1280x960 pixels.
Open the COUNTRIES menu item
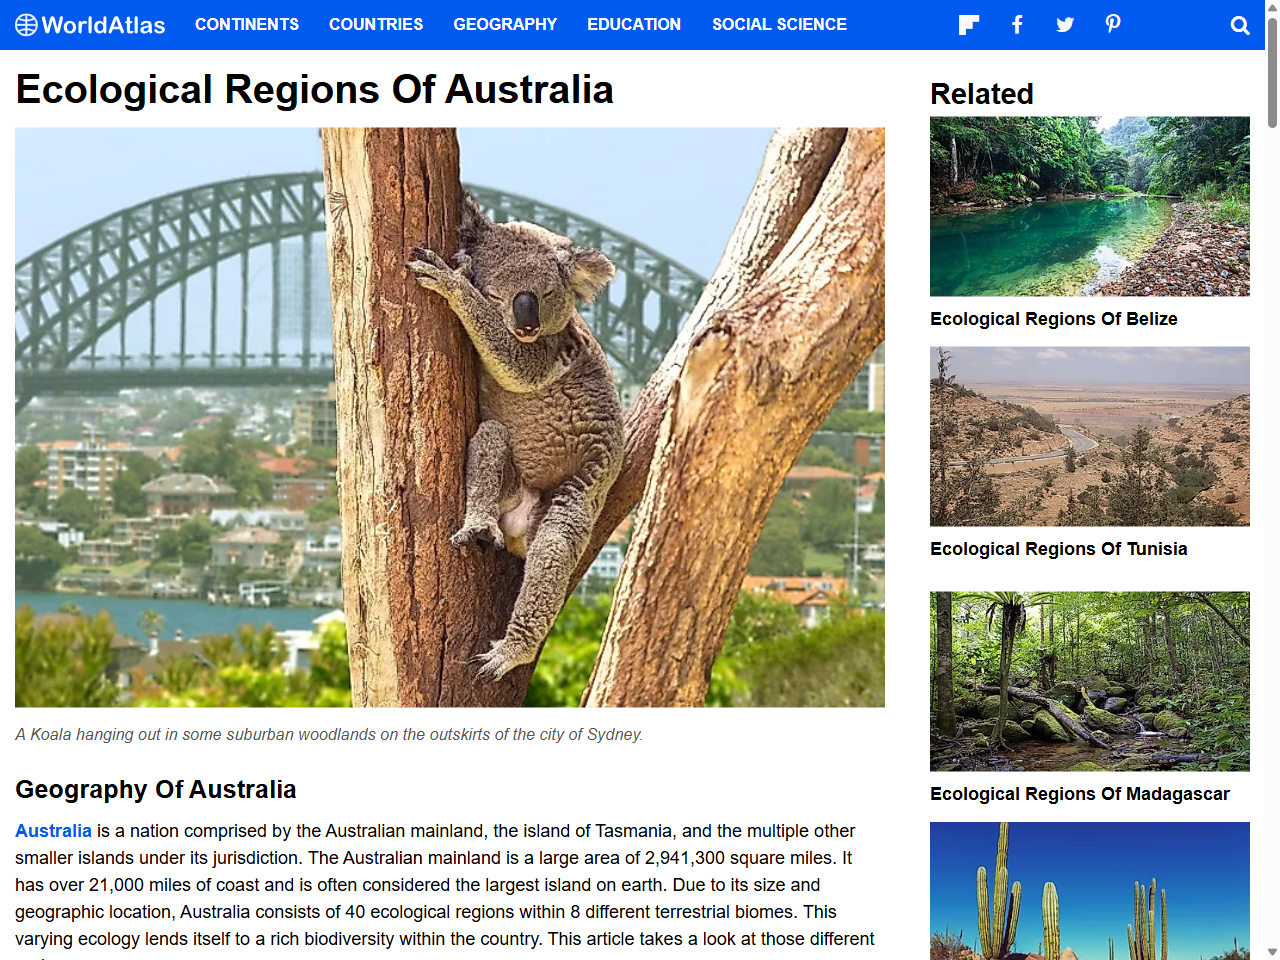pyautogui.click(x=376, y=24)
